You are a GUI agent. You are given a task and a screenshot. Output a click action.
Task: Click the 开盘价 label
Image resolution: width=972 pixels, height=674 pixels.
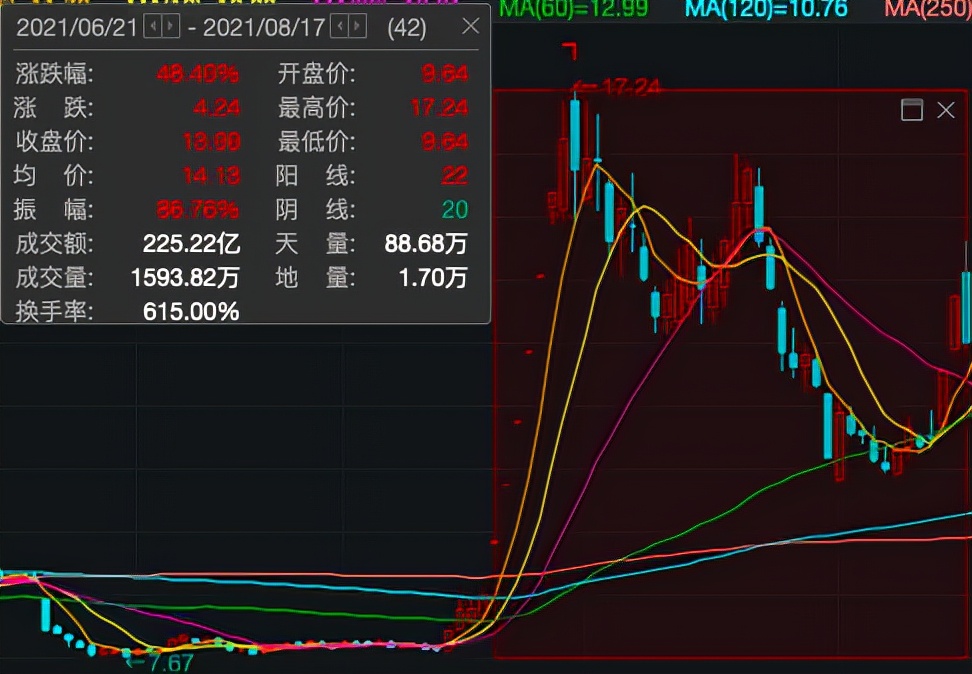(317, 74)
